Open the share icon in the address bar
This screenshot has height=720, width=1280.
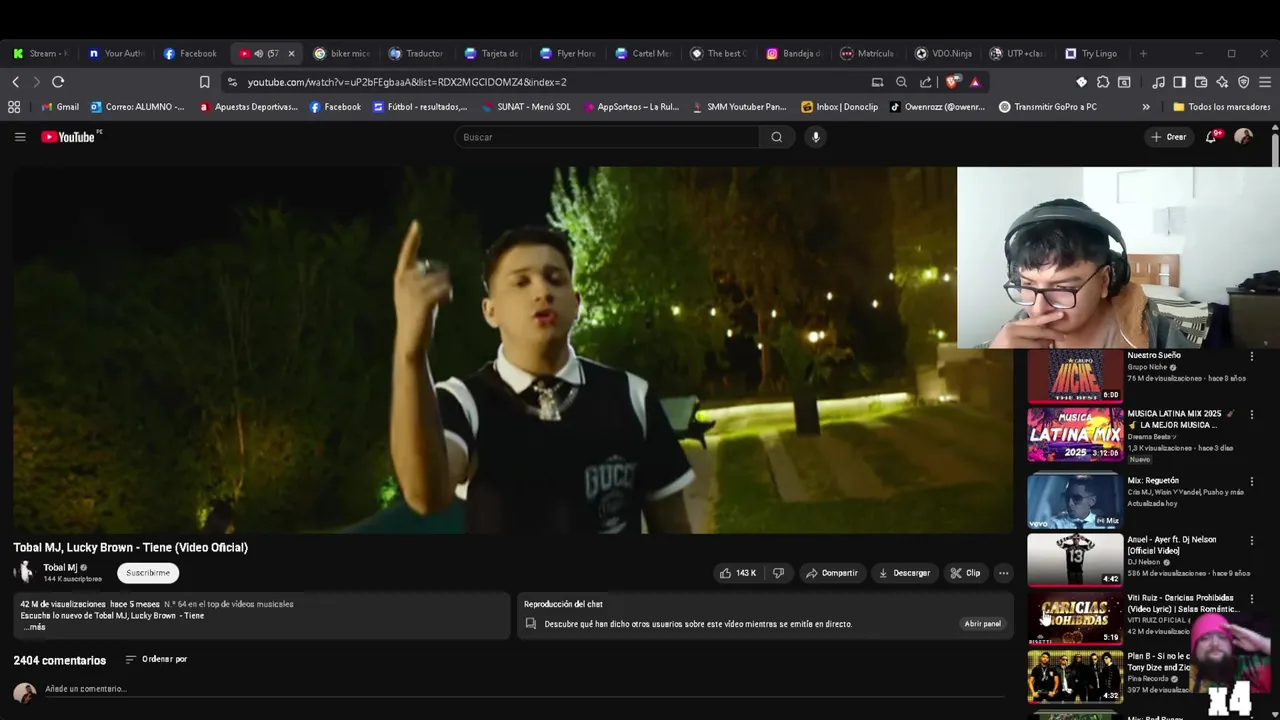click(x=926, y=82)
